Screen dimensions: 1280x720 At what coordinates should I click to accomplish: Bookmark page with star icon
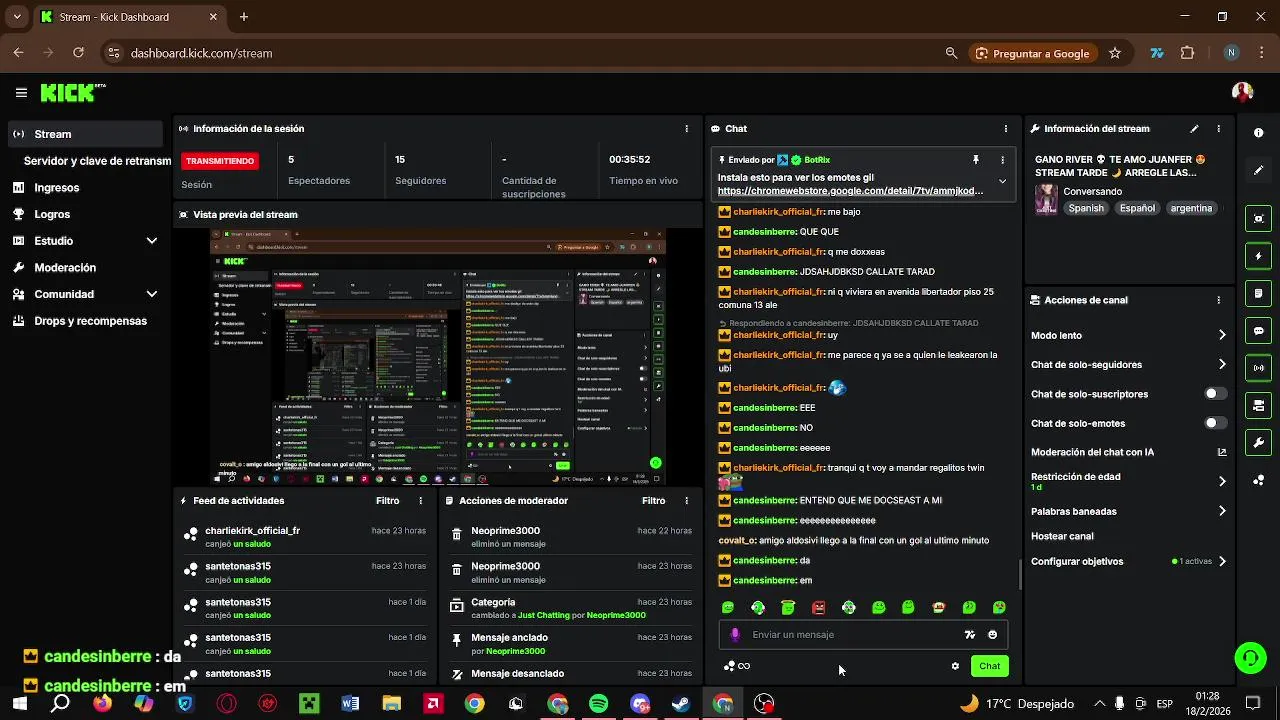pos(1115,53)
